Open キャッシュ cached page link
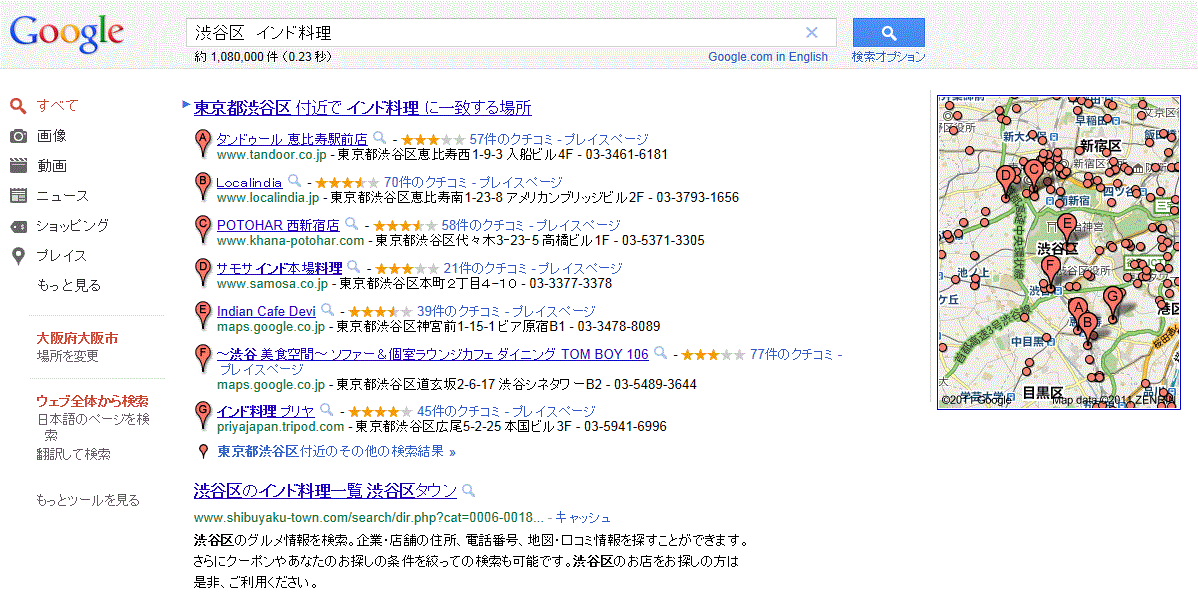 pyautogui.click(x=583, y=517)
